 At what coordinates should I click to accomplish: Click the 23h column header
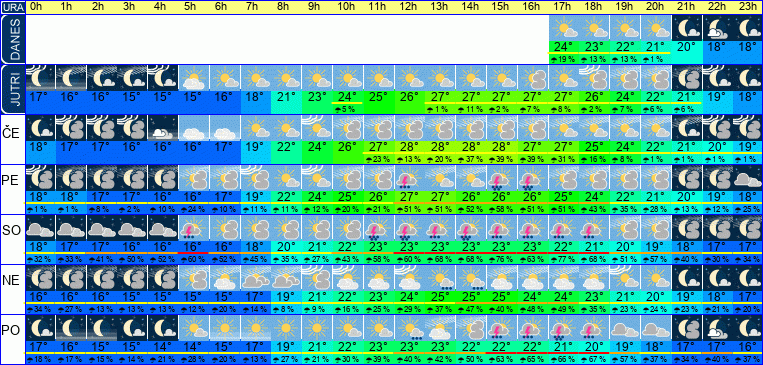click(x=748, y=7)
